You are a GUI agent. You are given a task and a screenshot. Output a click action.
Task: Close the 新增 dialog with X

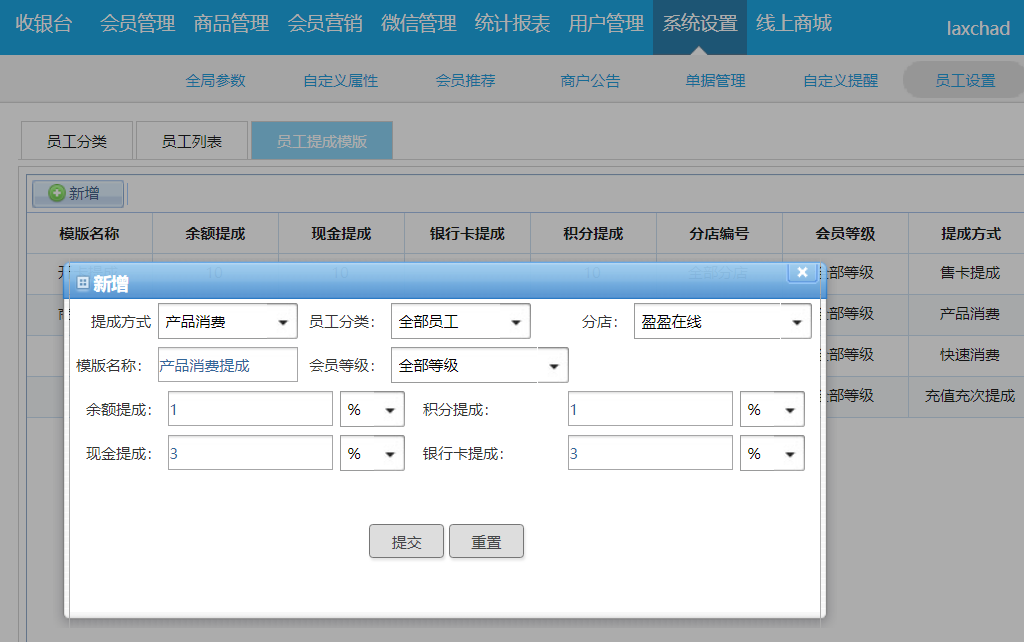click(802, 272)
